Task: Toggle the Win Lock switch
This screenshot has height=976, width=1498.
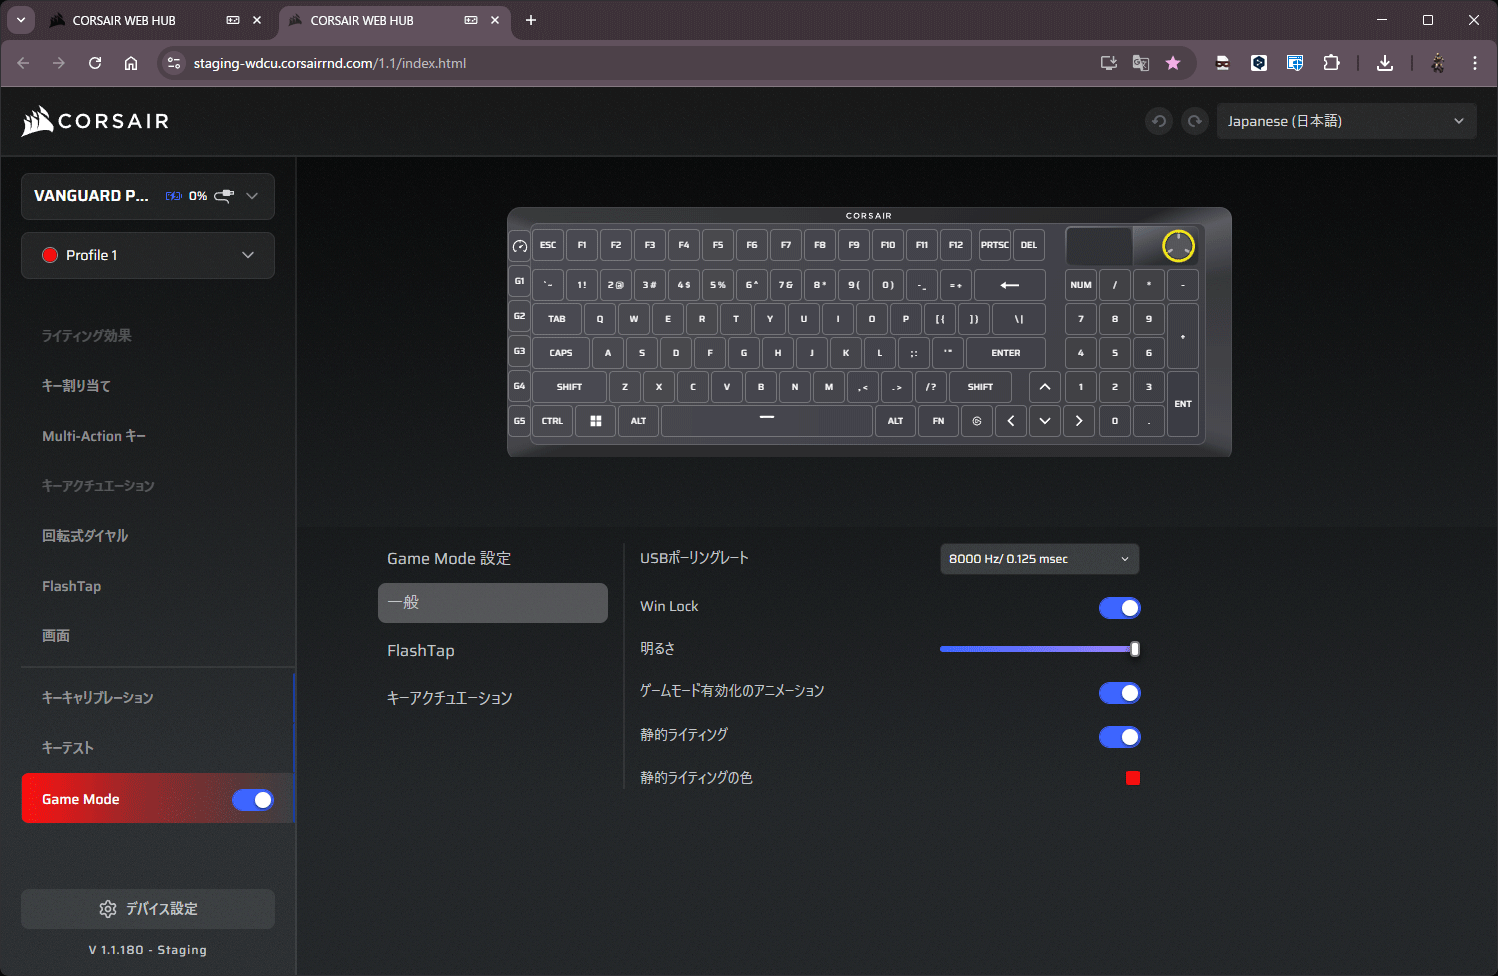Action: point(1119,608)
